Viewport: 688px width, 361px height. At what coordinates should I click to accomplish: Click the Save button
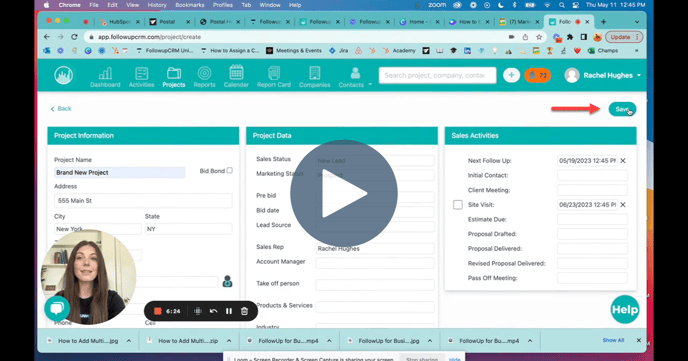622,109
